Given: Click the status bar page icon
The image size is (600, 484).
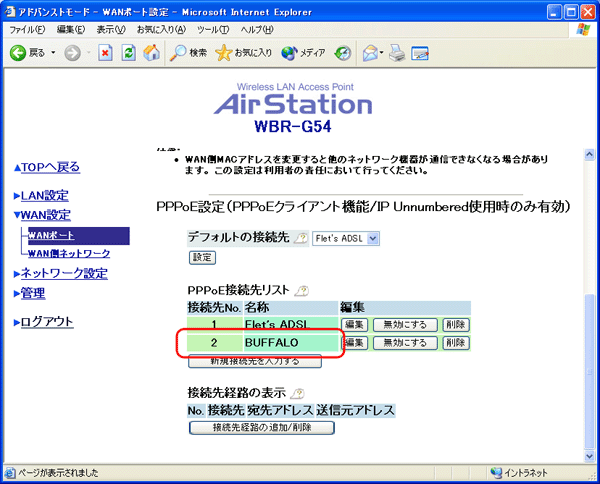Looking at the screenshot, I should tap(10, 473).
